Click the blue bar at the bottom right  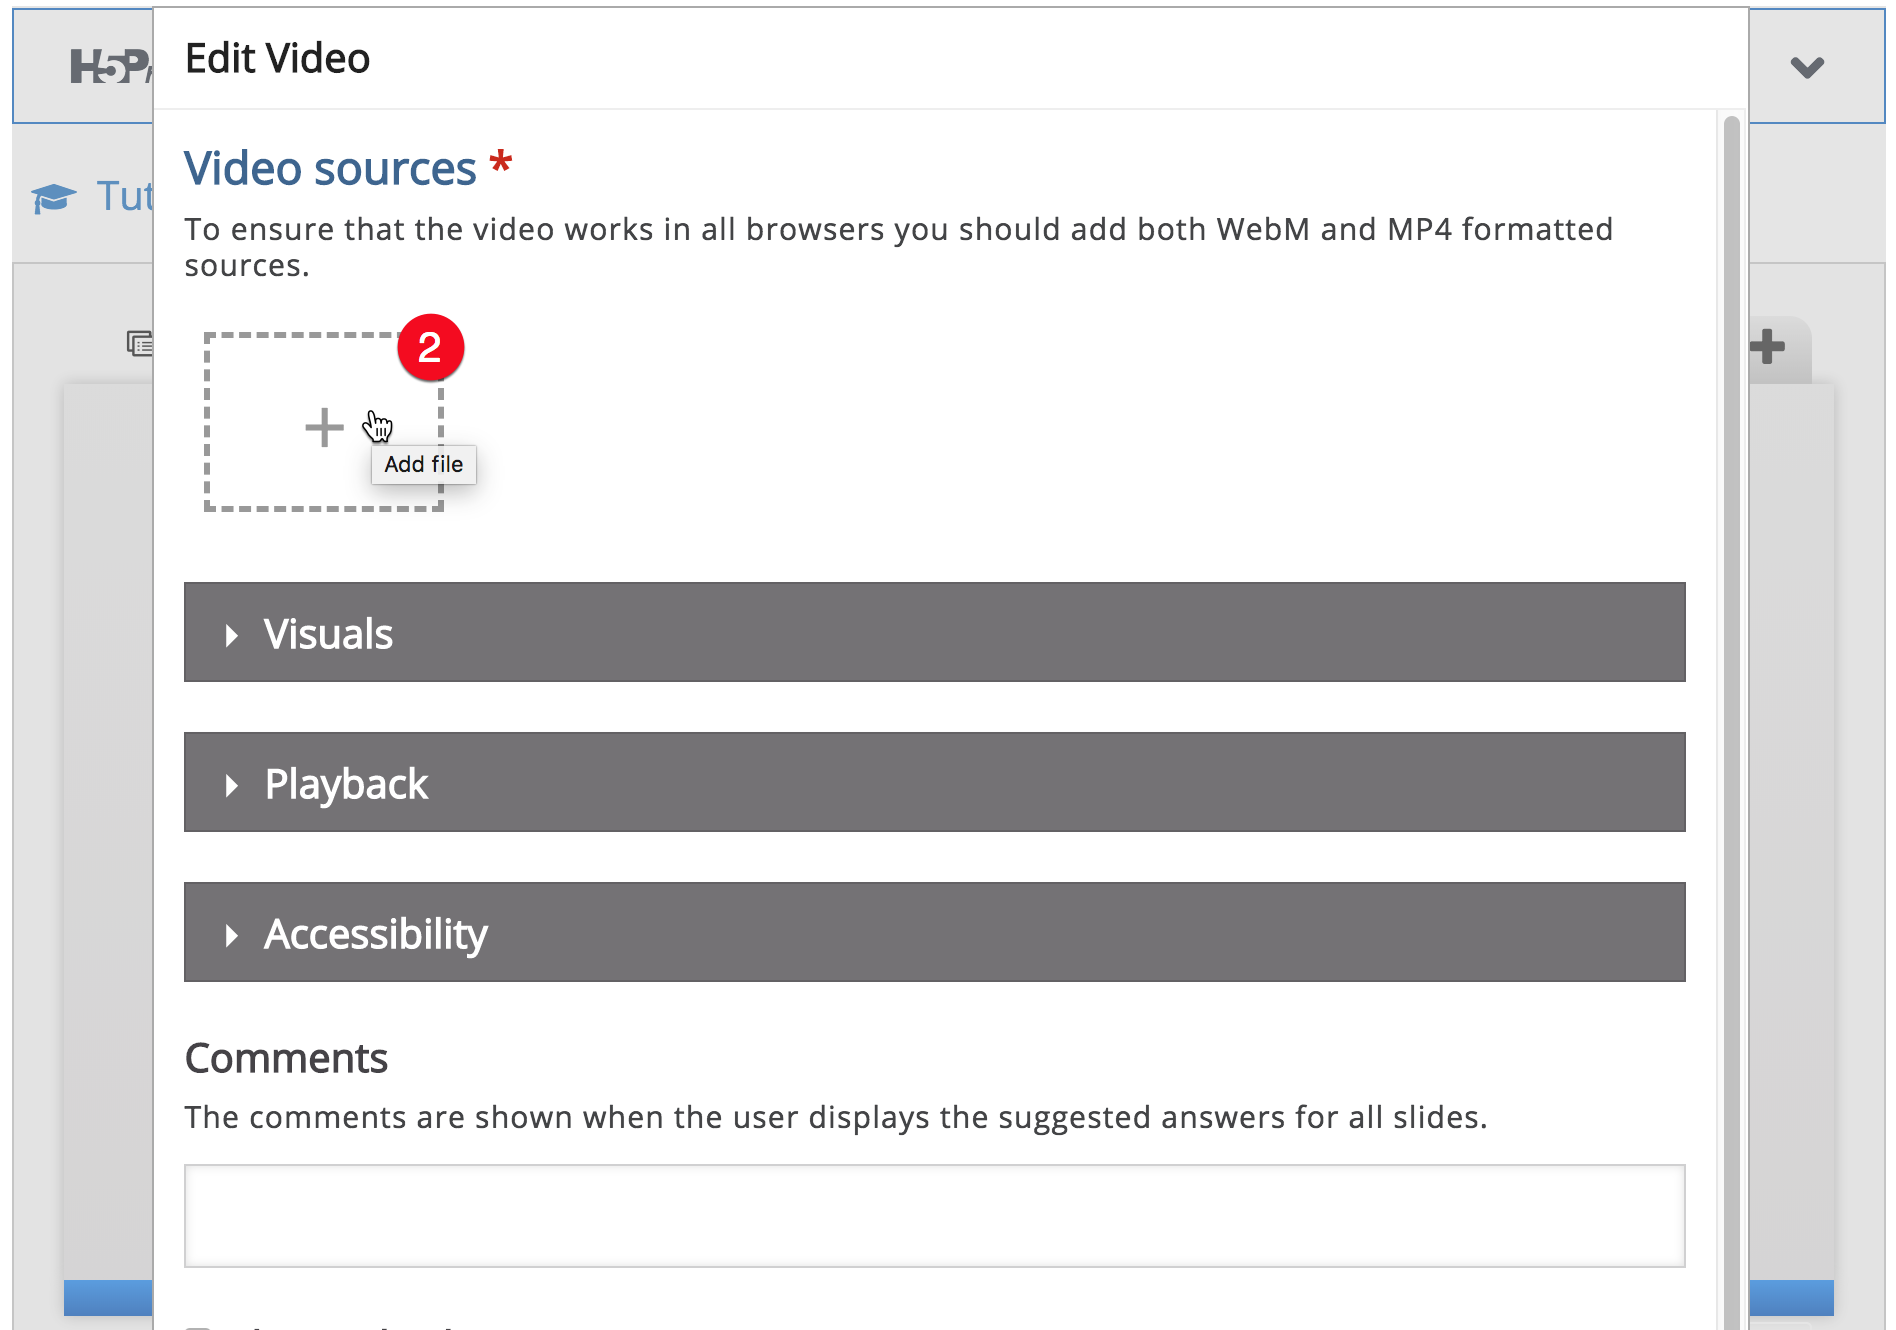coord(1791,1297)
